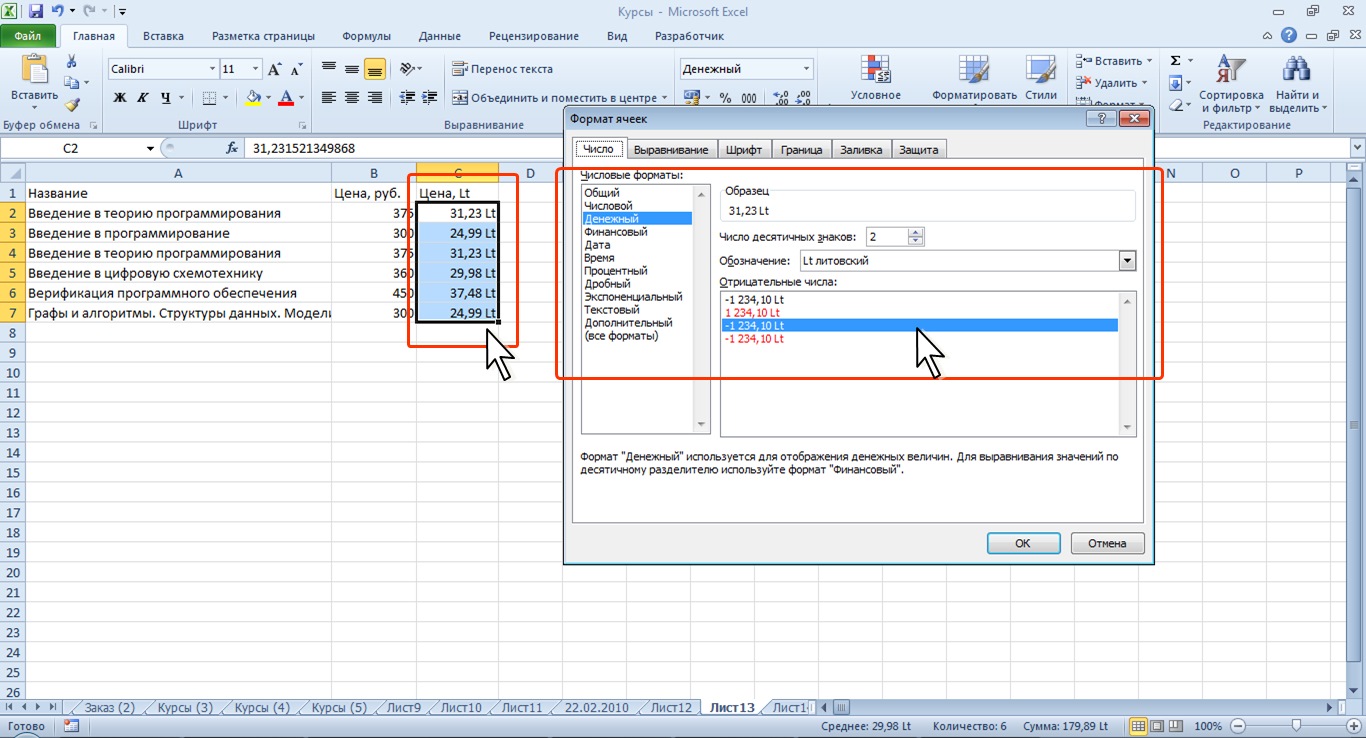The width and height of the screenshot is (1366, 738).
Task: Open the Данные ribbon tab
Action: (x=440, y=36)
